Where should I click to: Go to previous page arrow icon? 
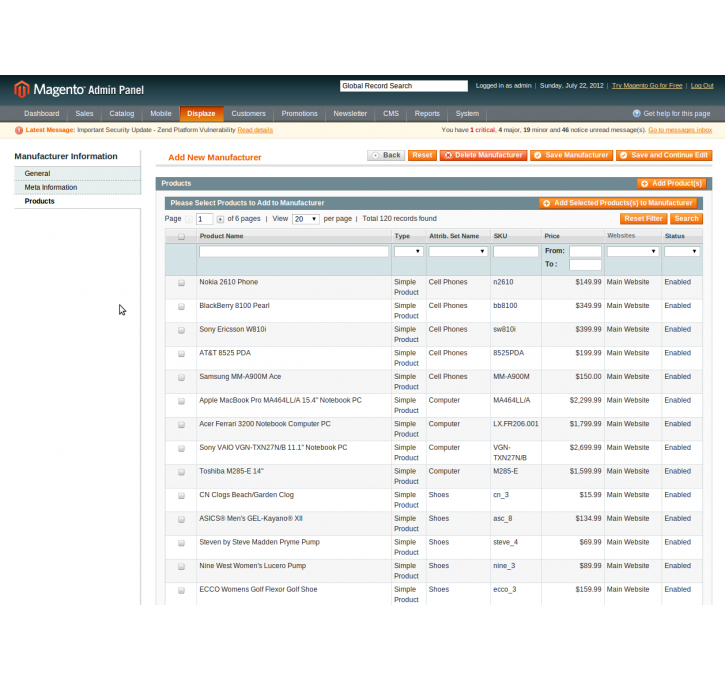tap(189, 219)
